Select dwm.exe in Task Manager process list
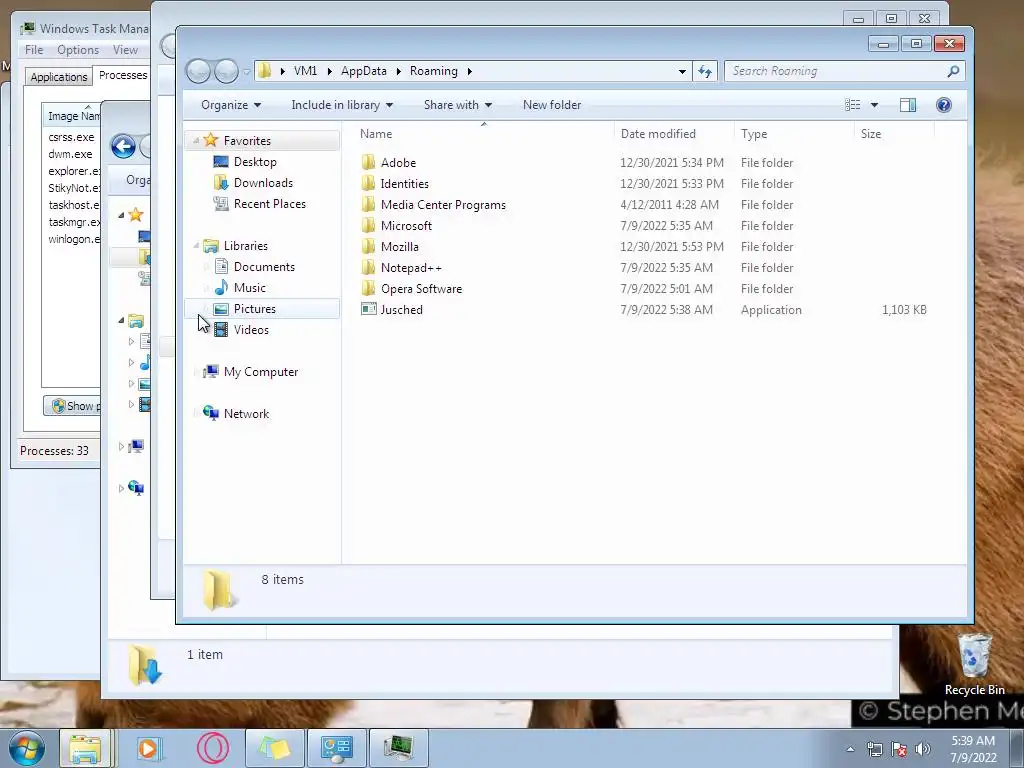1024x768 pixels. click(x=70, y=154)
